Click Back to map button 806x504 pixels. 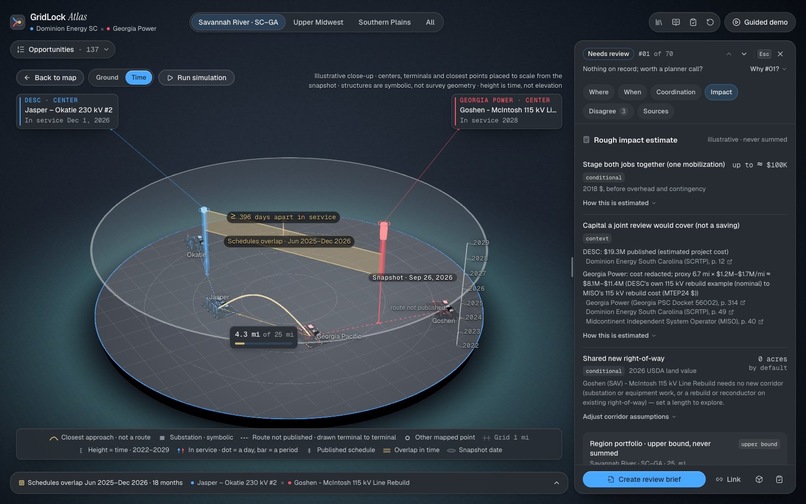pyautogui.click(x=50, y=78)
